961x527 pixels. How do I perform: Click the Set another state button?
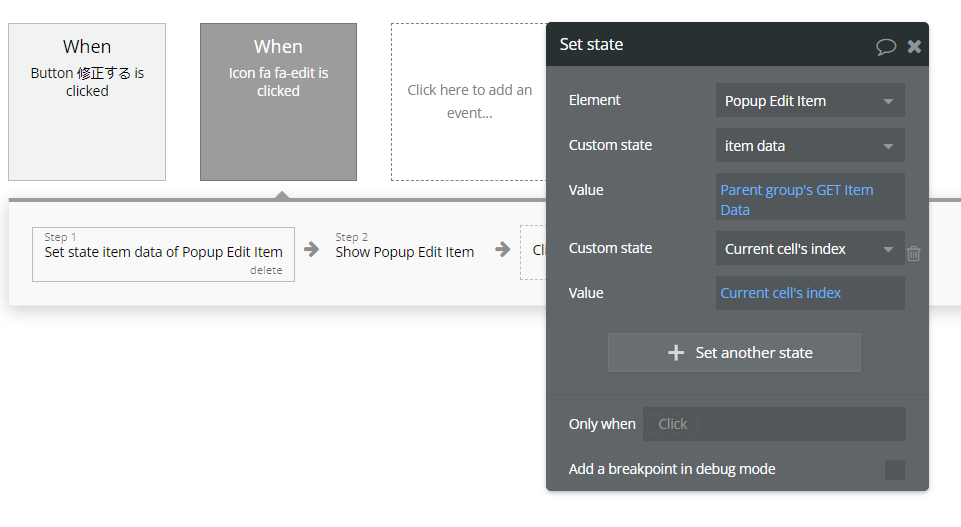pos(734,353)
